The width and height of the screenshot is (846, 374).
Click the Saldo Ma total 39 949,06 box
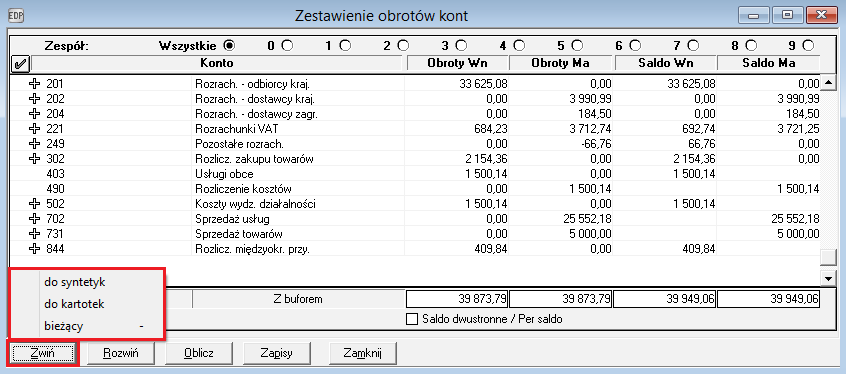pyautogui.click(x=769, y=299)
